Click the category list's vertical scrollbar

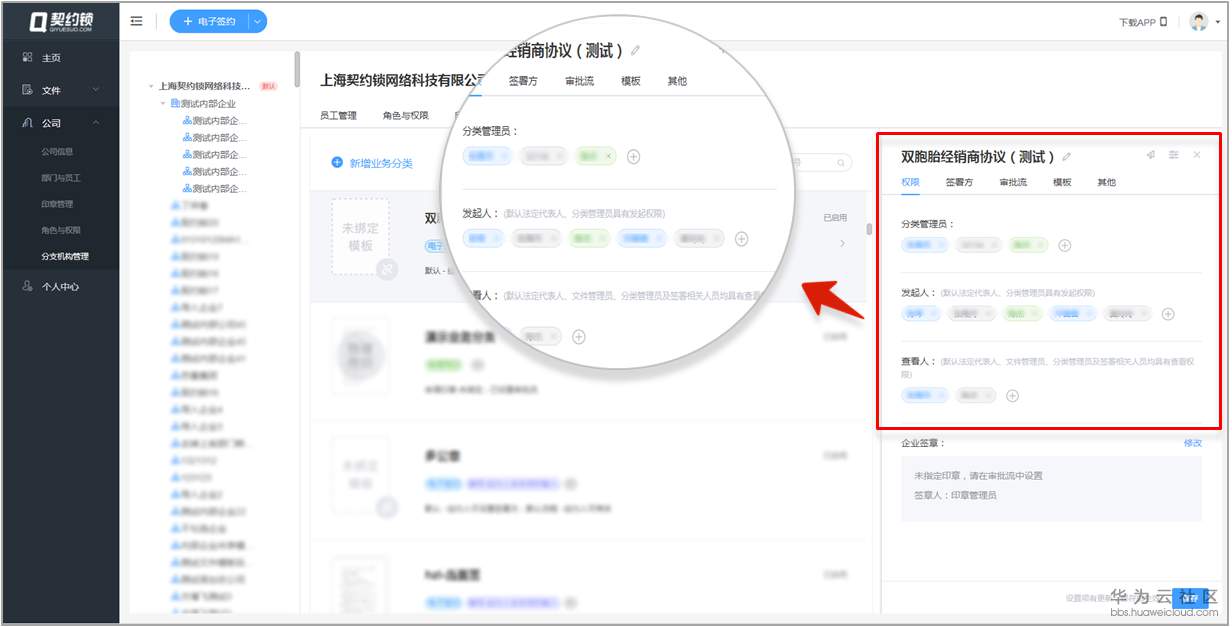[x=868, y=229]
